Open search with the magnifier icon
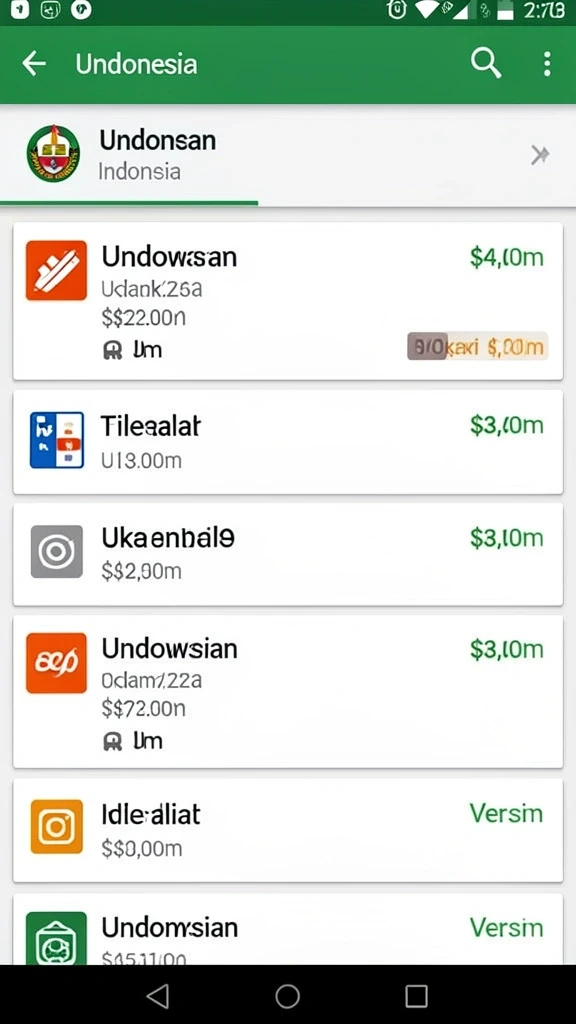576x1024 pixels. coord(486,64)
